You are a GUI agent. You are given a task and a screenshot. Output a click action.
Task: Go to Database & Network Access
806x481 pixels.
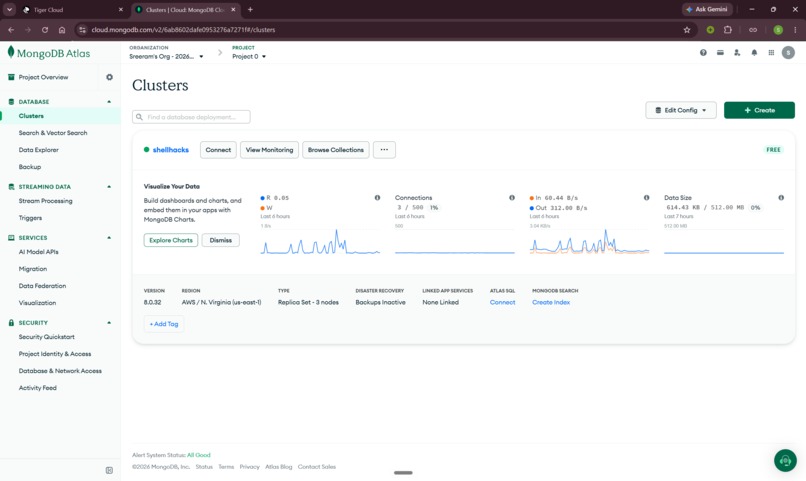[x=60, y=371]
